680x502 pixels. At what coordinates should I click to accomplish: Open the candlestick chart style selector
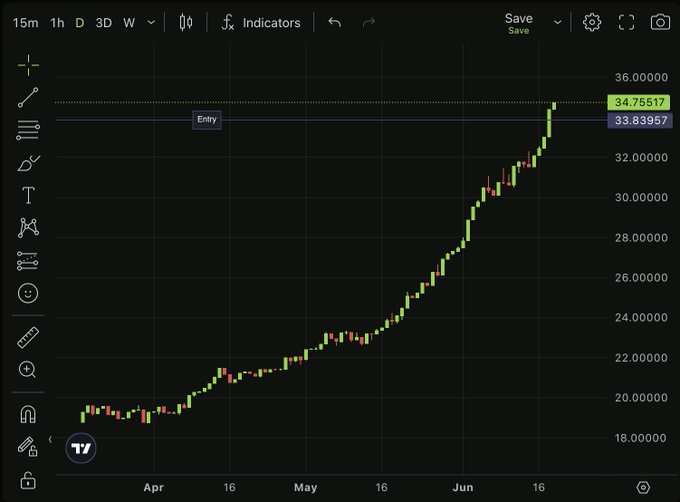click(x=186, y=22)
